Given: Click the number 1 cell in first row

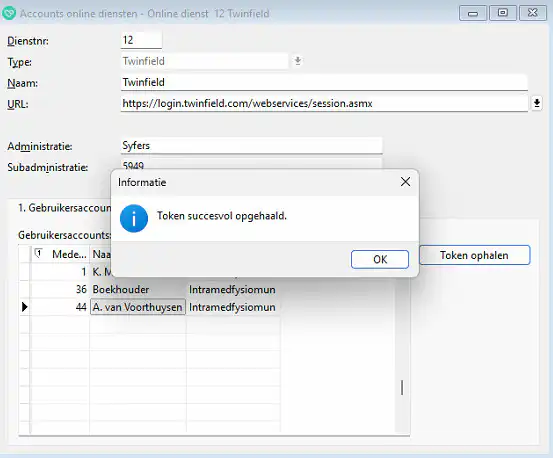Looking at the screenshot, I should [60, 272].
